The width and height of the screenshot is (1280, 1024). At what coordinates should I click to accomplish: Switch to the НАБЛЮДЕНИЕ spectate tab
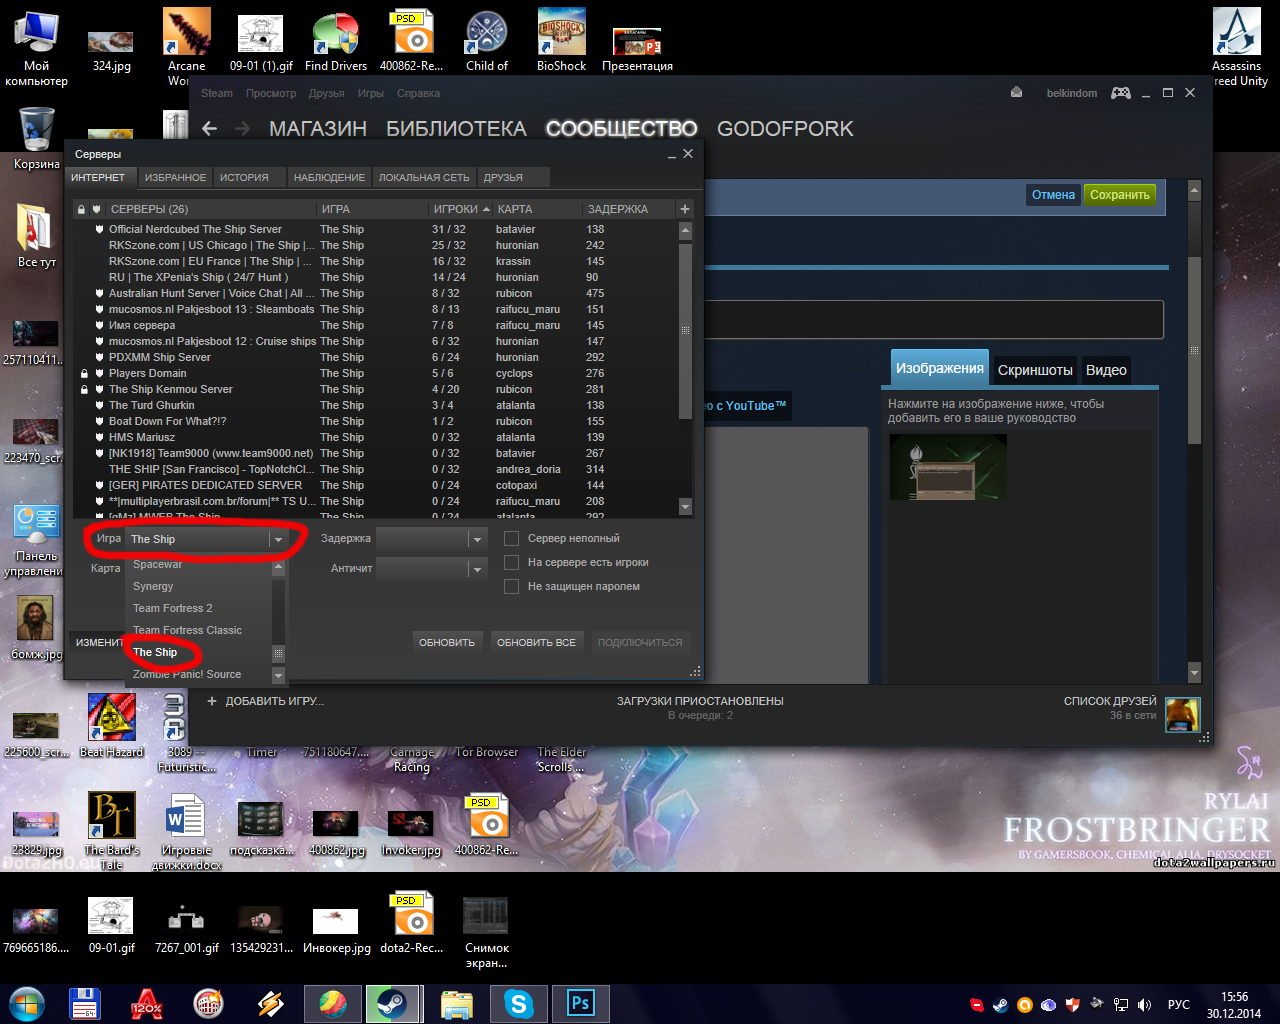point(329,177)
